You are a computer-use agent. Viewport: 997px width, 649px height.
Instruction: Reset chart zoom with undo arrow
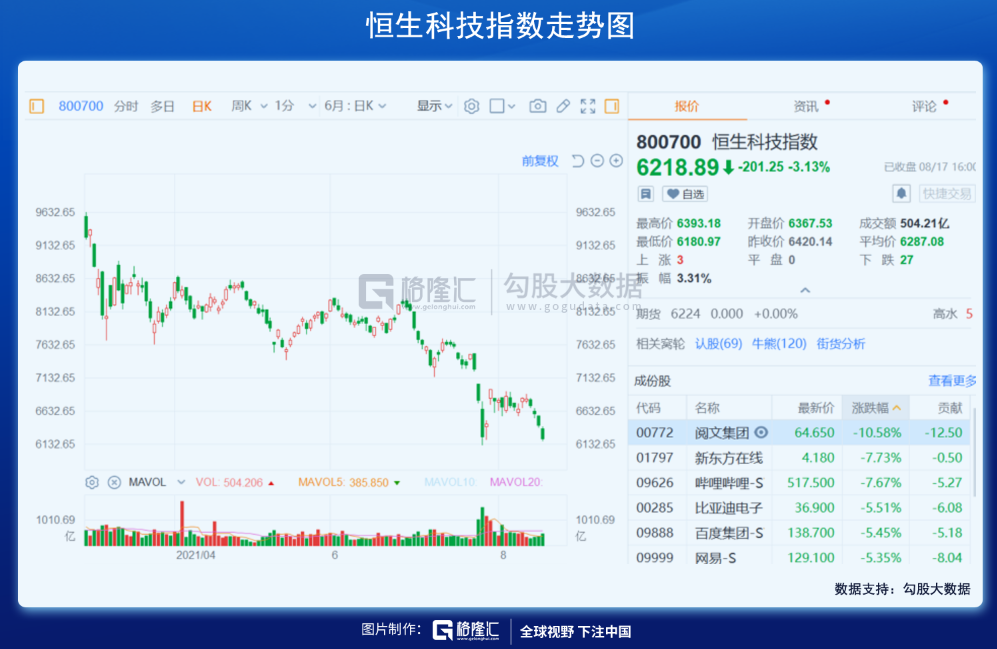[x=577, y=161]
